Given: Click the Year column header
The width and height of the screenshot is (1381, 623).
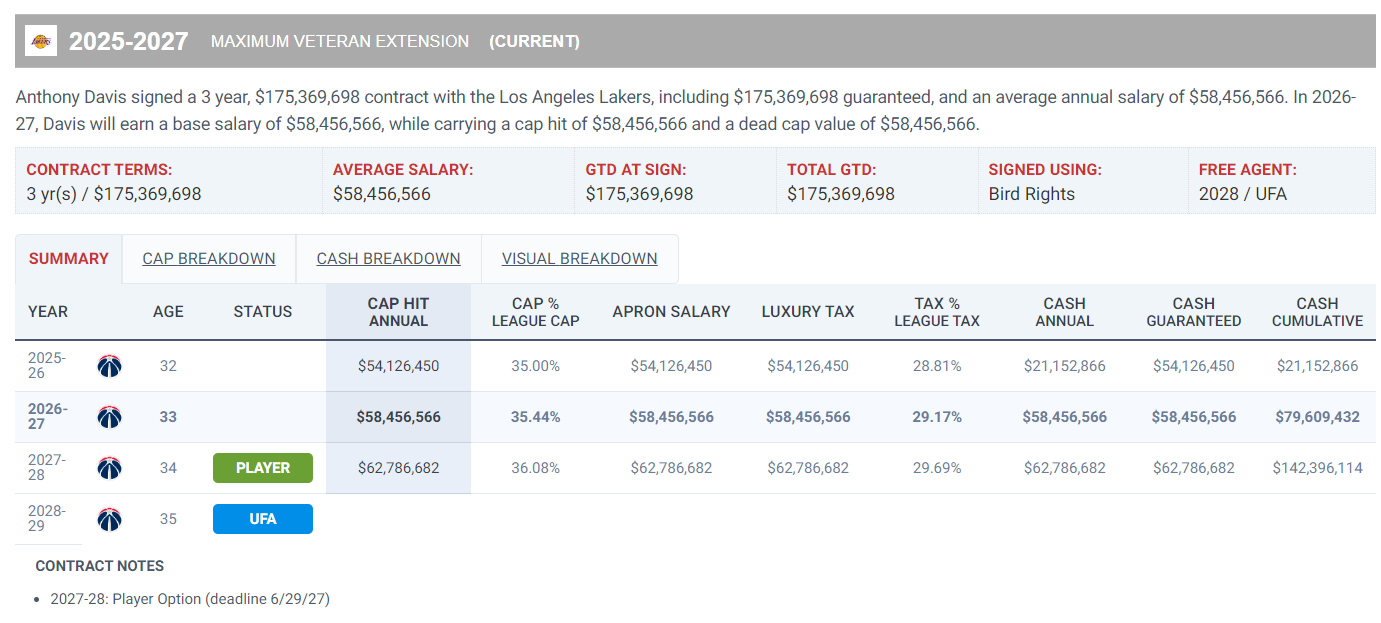Looking at the screenshot, I should click(x=48, y=312).
